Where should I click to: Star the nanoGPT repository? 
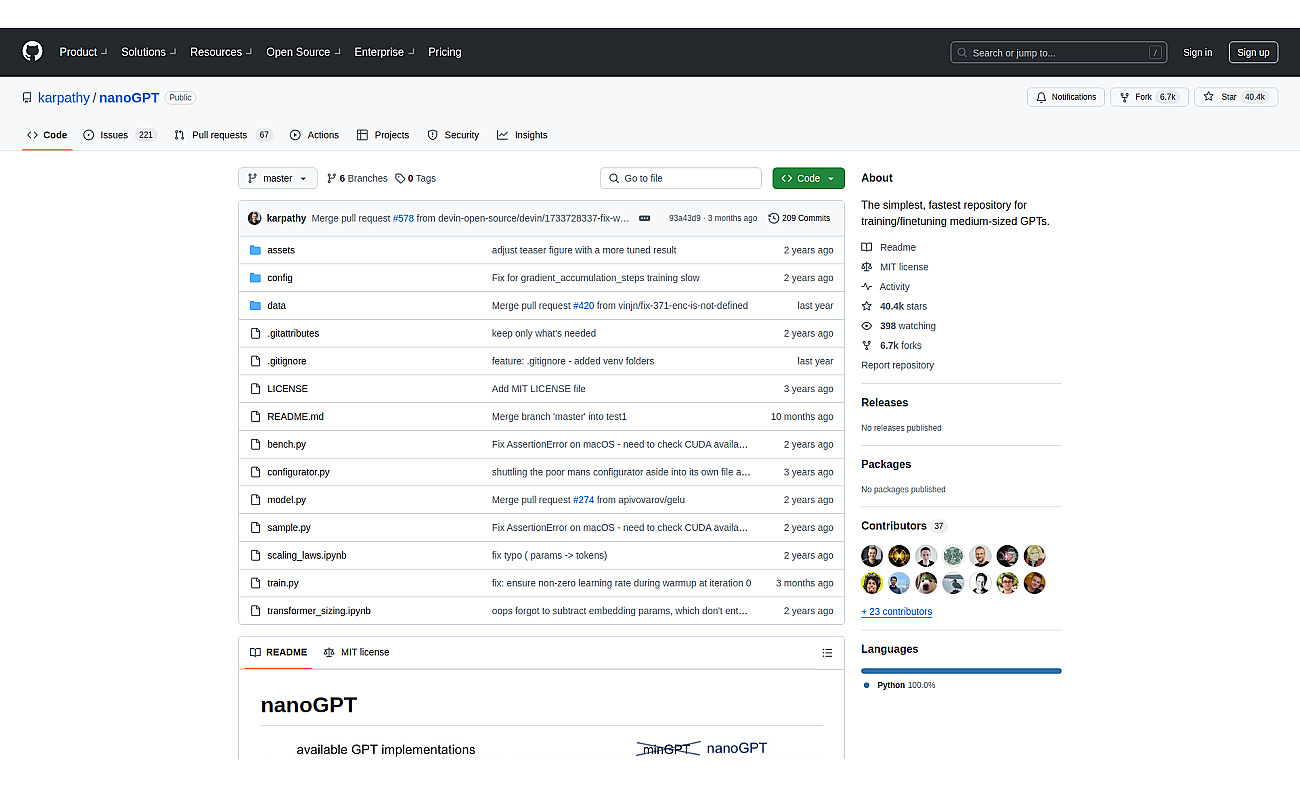1236,97
